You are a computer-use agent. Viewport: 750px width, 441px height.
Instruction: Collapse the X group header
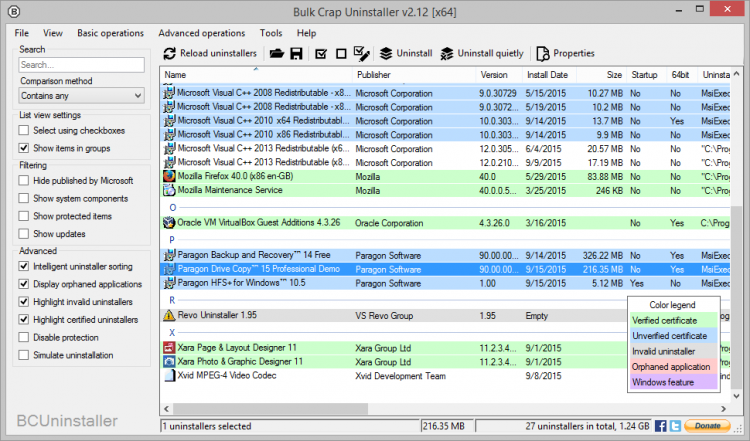(x=172, y=332)
